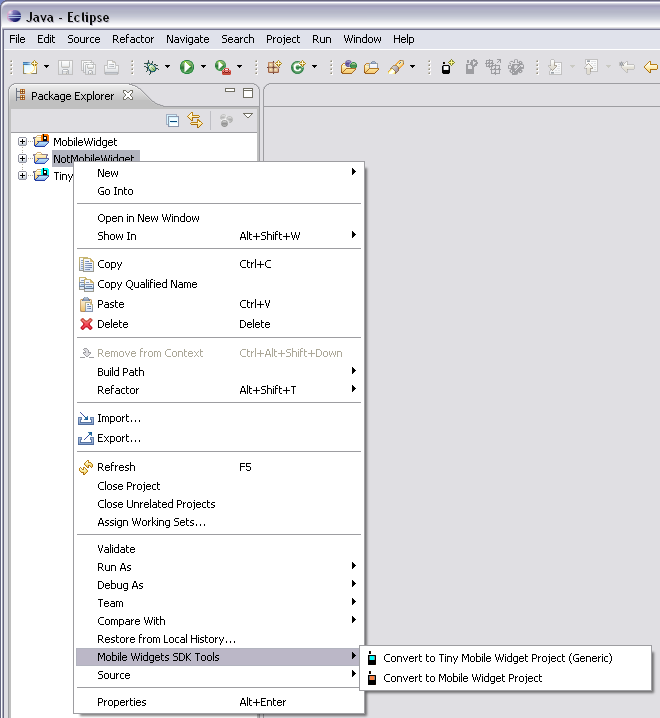660x718 pixels.
Task: Click the Collapse All icon in Package Explorer
Action: 173,120
